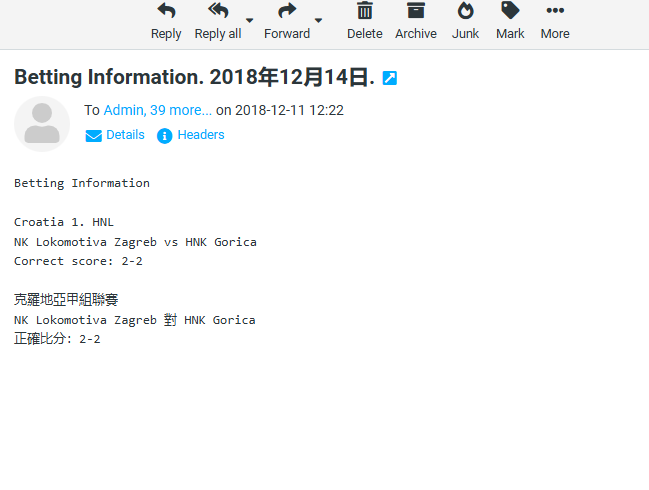Viewport: 649px width, 490px height.
Task: Open message in new window icon
Action: pos(390,78)
